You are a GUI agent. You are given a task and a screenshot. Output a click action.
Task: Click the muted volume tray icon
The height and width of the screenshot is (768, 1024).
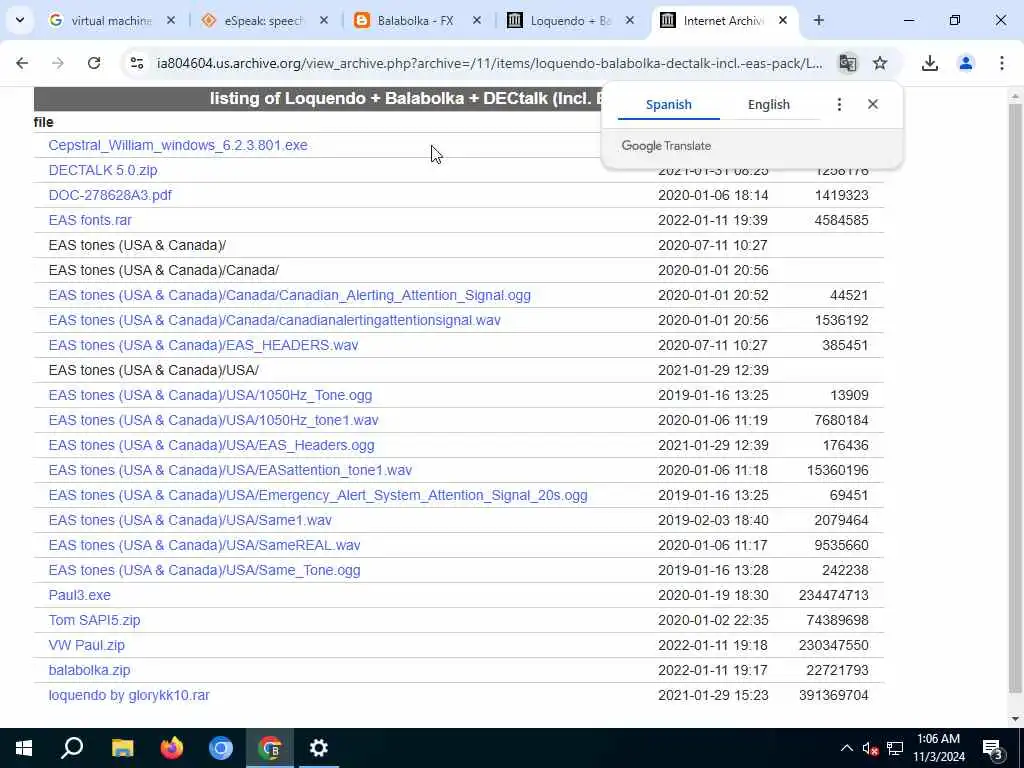pos(870,748)
